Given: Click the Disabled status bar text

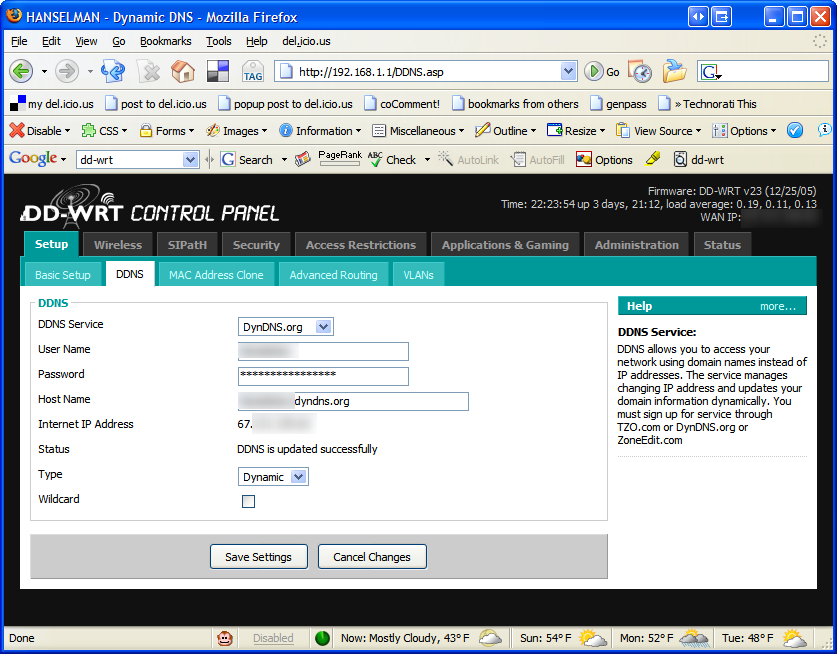Looking at the screenshot, I should (x=273, y=638).
